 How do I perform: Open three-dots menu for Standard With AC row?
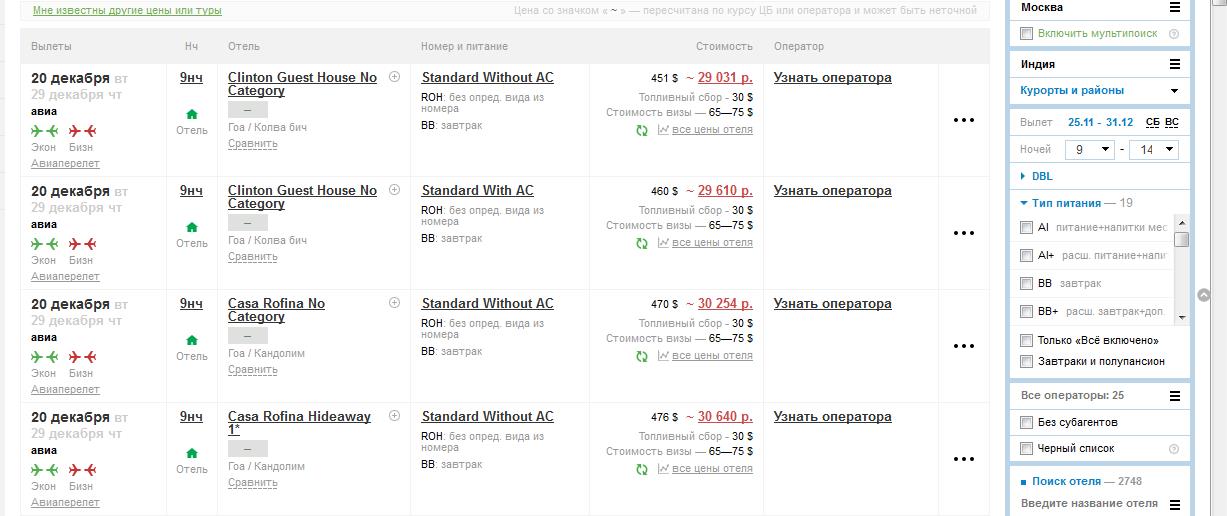tap(963, 233)
